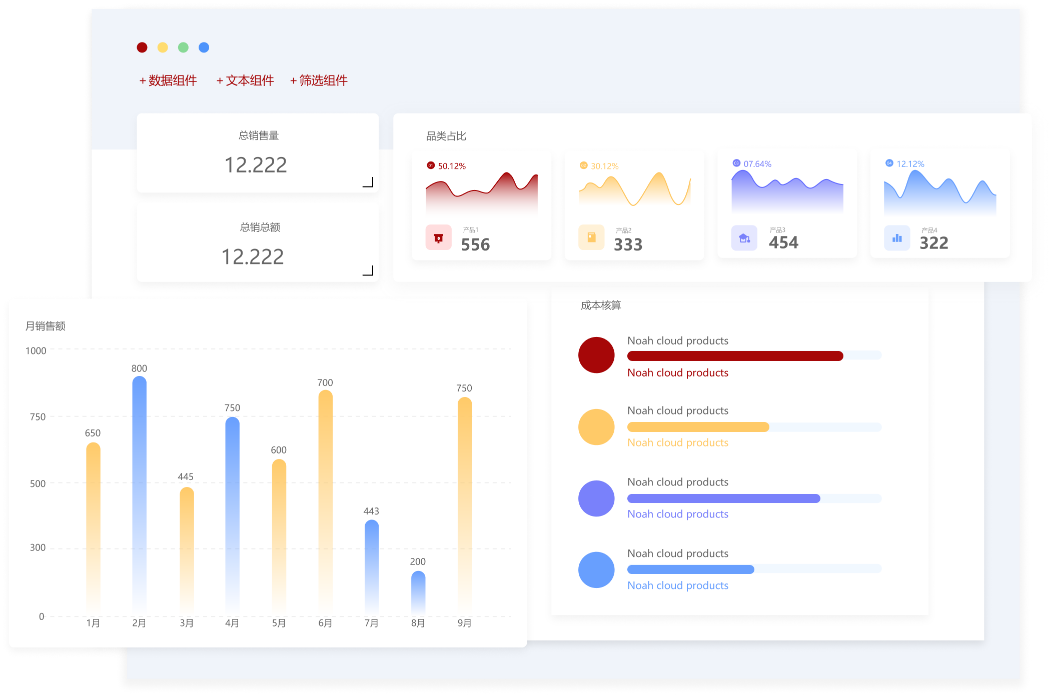Click the red 产品1 badge icon
The width and height of the screenshot is (1052, 696).
(x=438, y=238)
